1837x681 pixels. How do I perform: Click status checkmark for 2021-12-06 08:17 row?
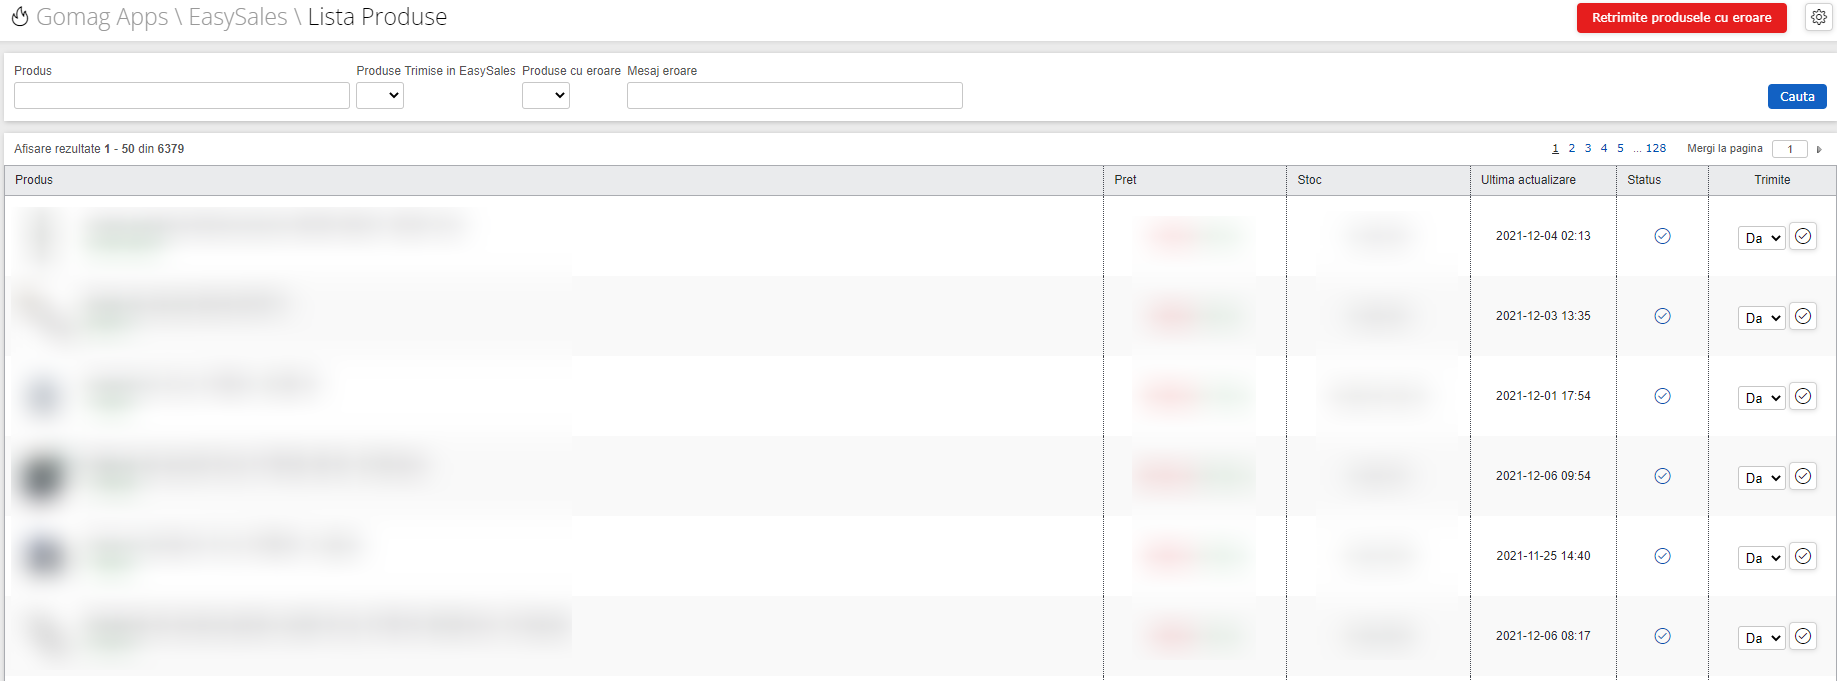pos(1662,636)
